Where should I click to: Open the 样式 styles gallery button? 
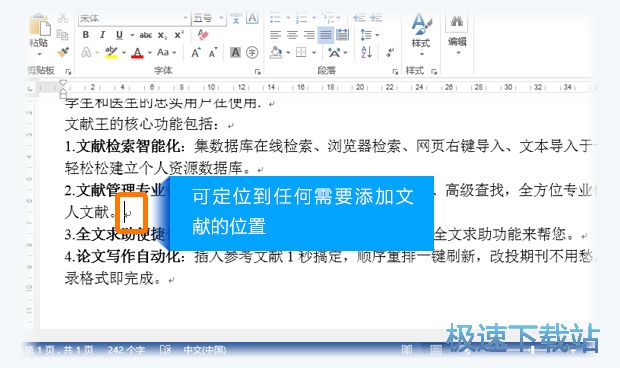point(421,34)
